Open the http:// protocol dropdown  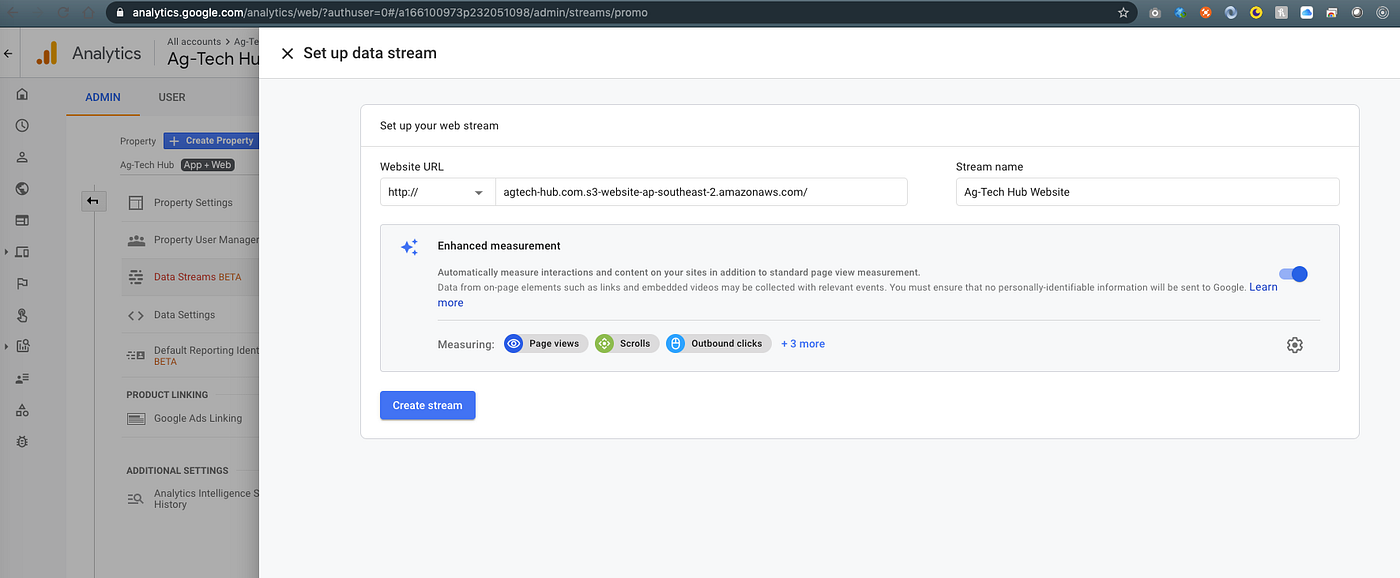[x=437, y=192]
